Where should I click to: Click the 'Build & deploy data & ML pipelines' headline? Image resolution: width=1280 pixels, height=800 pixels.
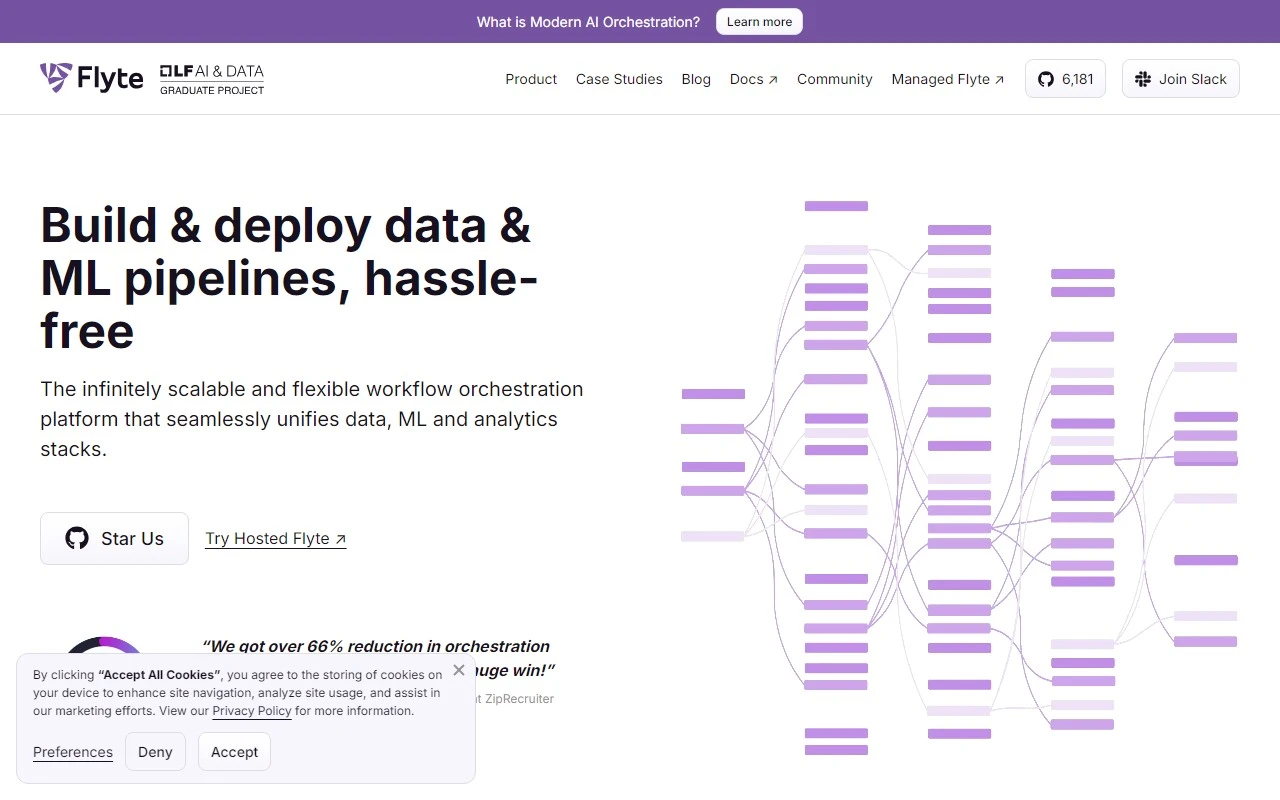coord(289,278)
